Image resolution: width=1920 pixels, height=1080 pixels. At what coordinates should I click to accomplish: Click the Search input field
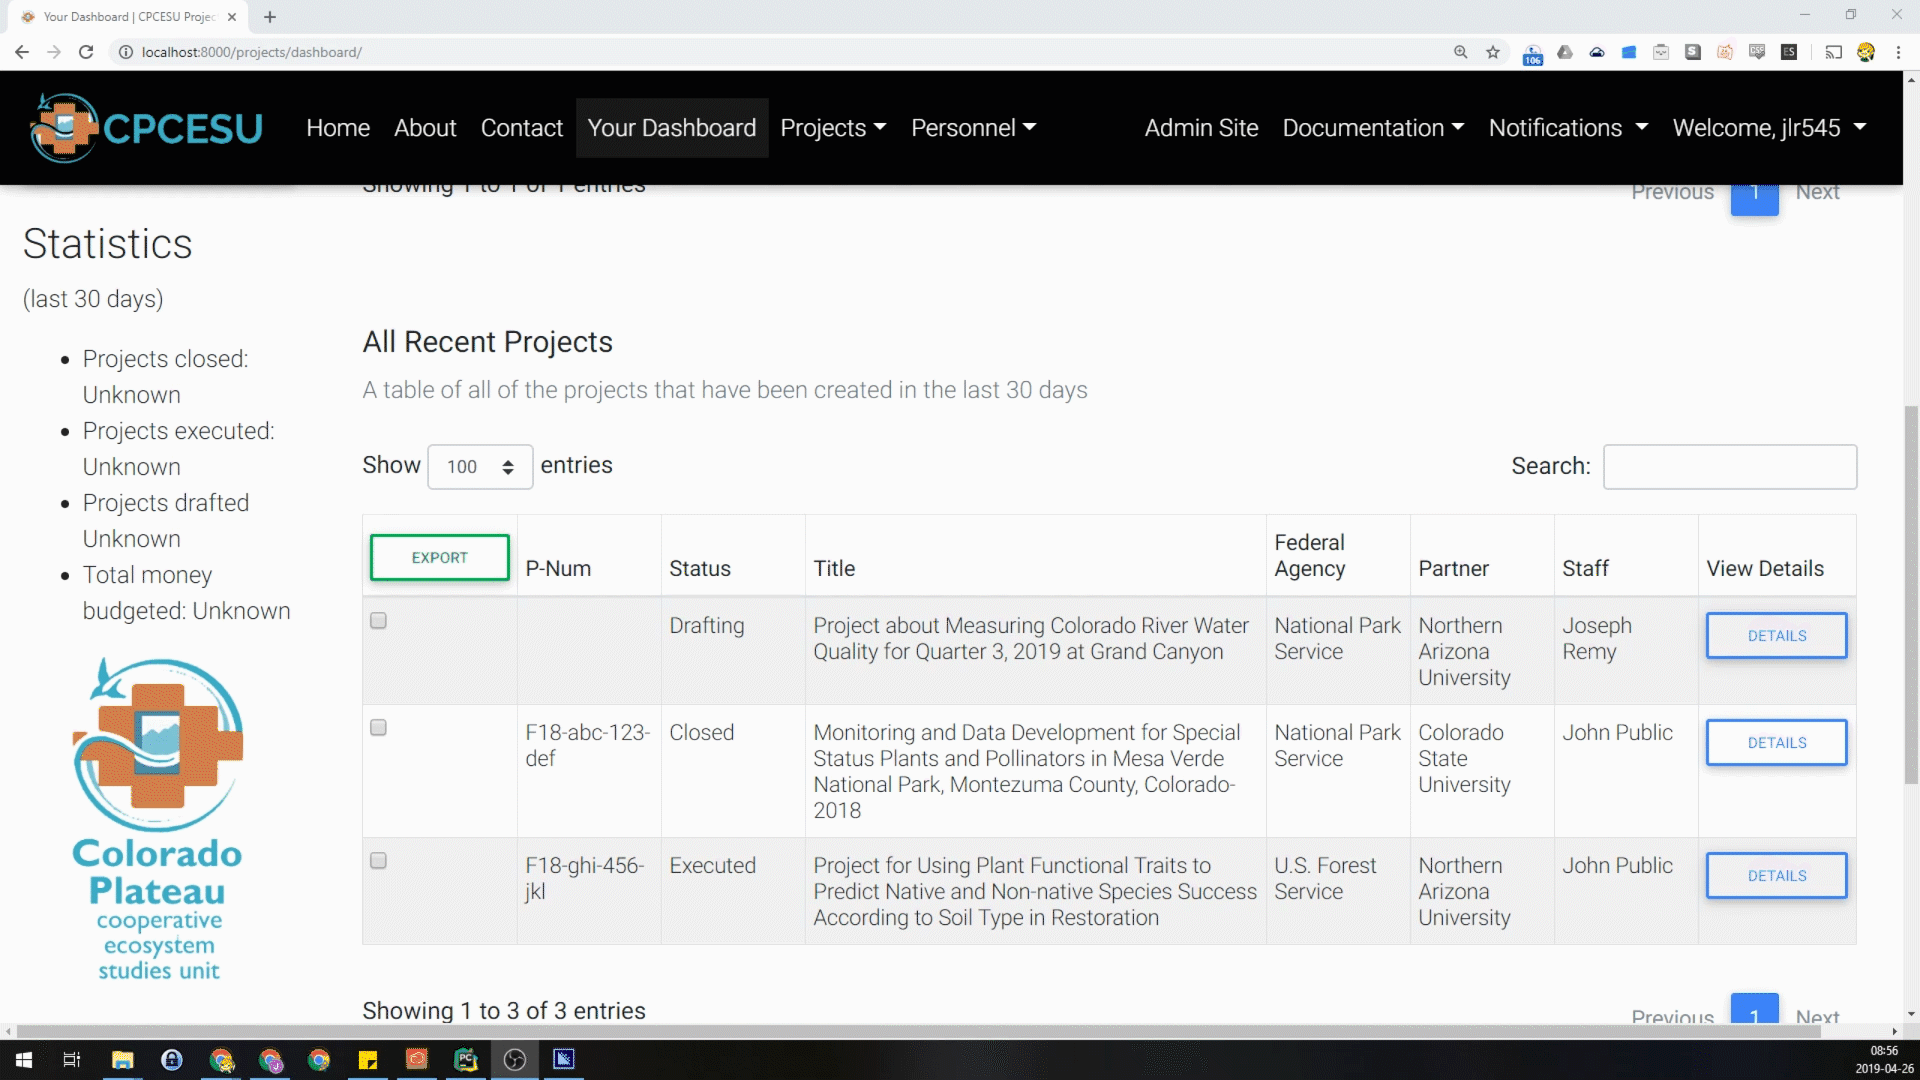click(1730, 467)
